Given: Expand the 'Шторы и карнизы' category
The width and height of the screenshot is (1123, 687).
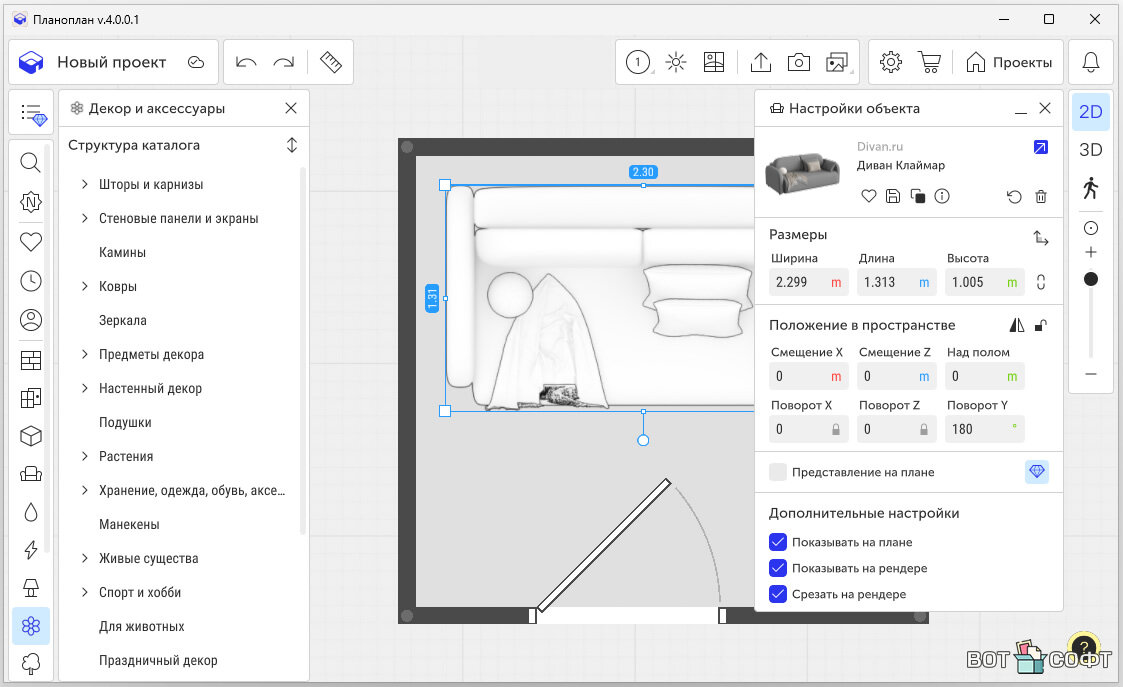Looking at the screenshot, I should pyautogui.click(x=84, y=185).
